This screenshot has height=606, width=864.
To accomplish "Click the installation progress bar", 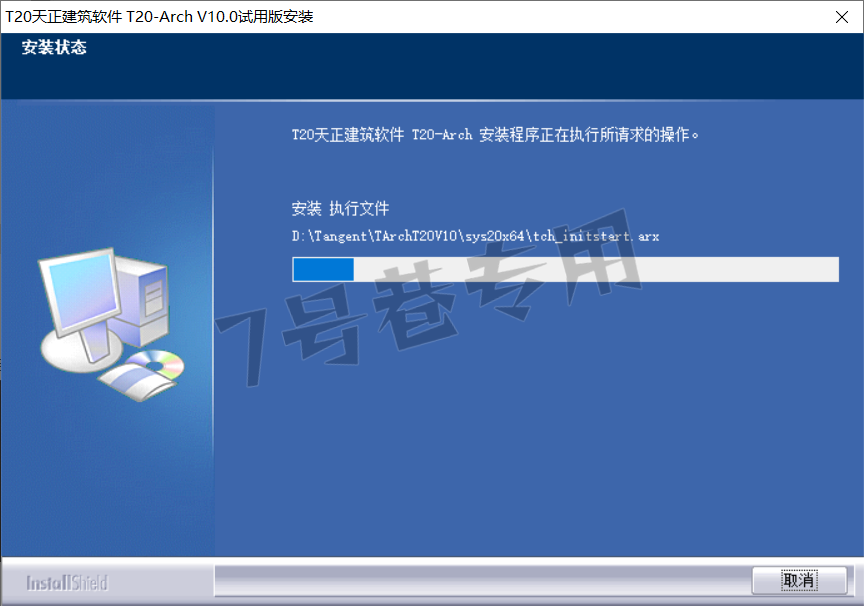I will pyautogui.click(x=565, y=269).
